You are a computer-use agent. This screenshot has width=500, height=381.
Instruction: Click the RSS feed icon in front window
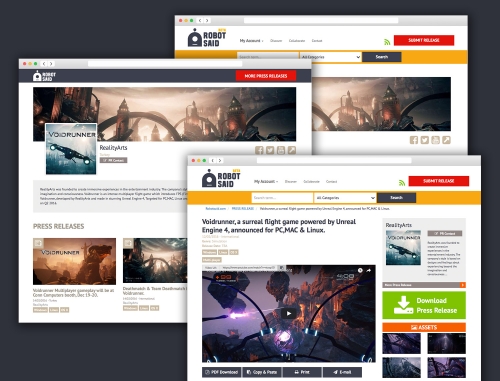[402, 183]
